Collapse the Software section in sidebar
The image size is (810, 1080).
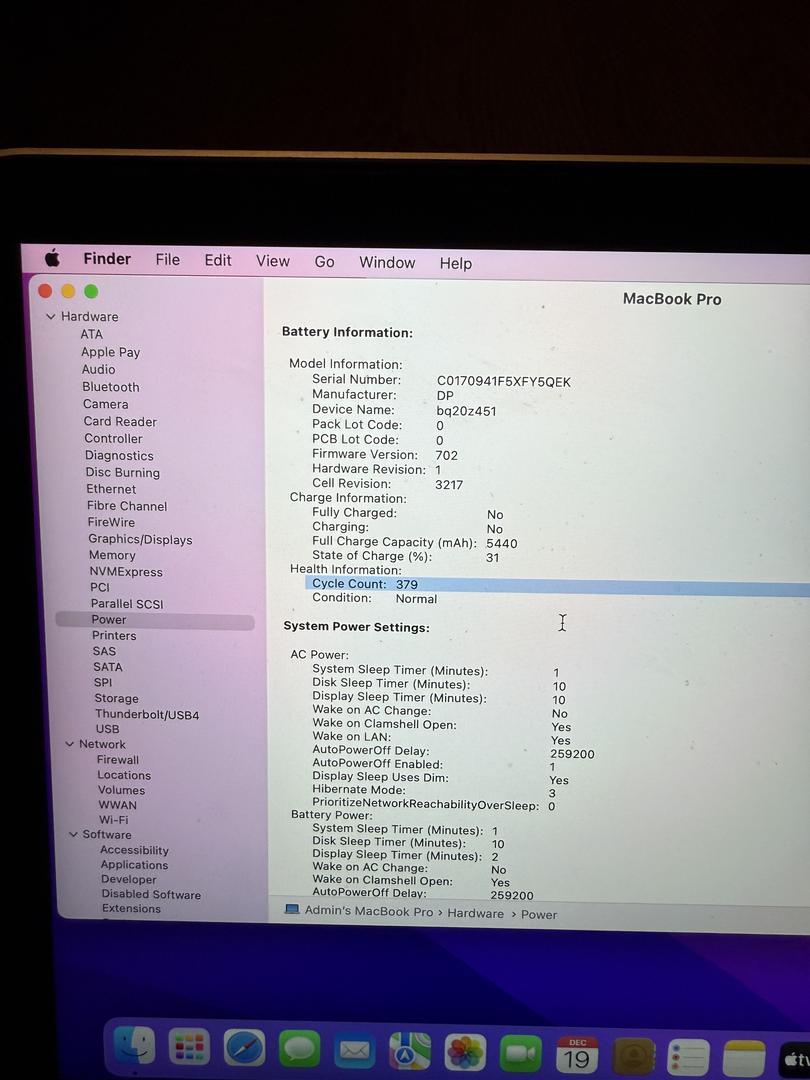(x=73, y=835)
